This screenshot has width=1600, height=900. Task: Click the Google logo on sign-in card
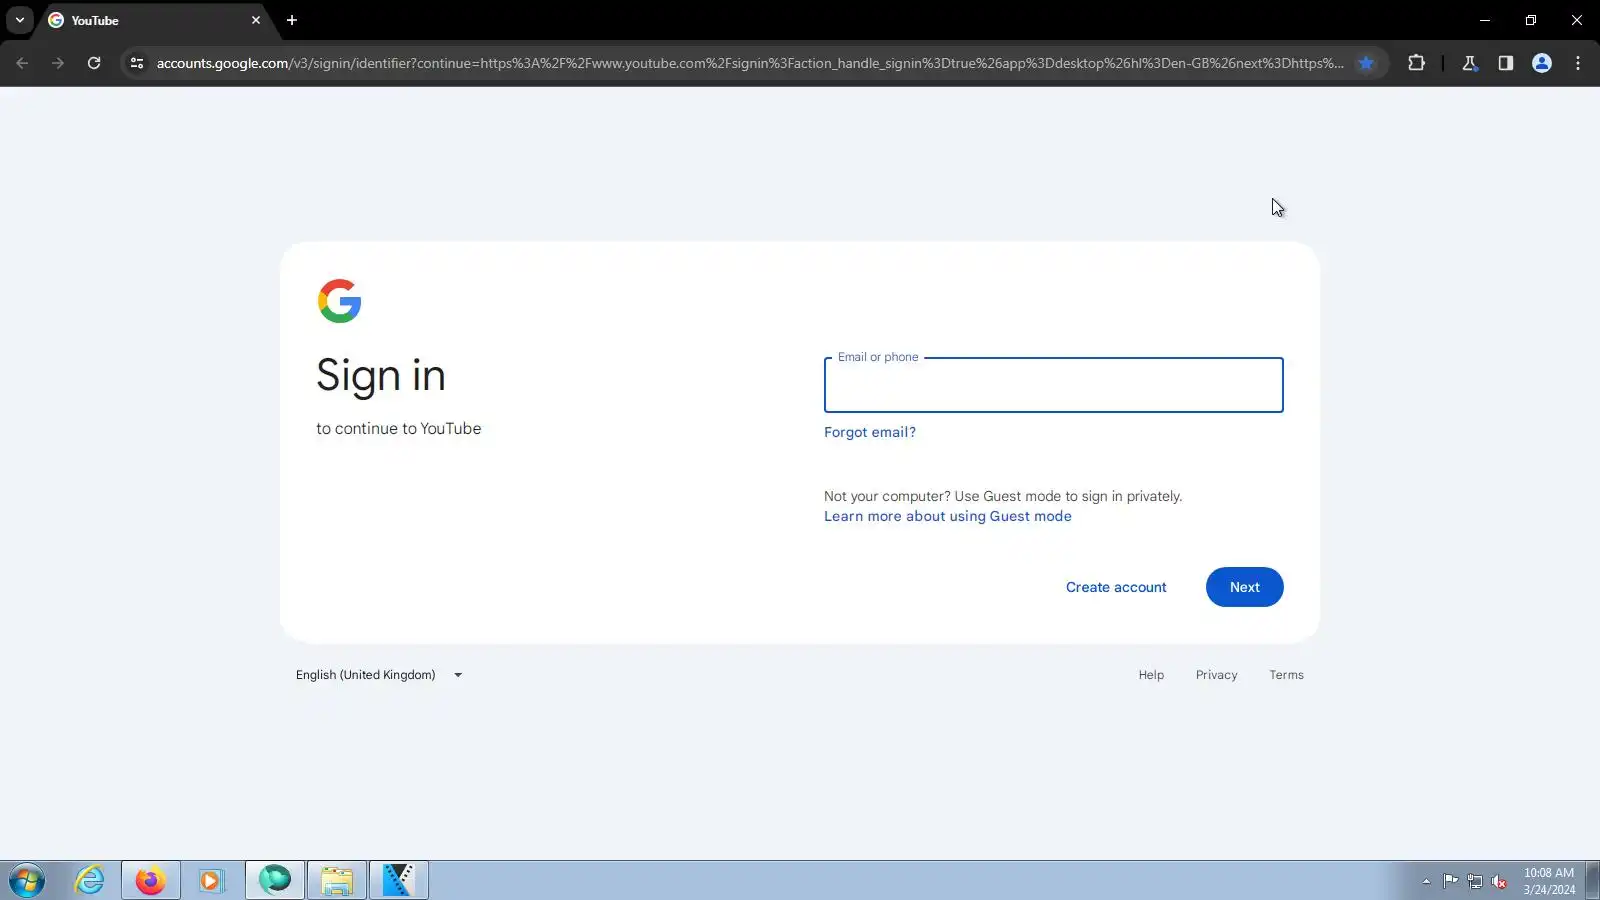(x=339, y=301)
